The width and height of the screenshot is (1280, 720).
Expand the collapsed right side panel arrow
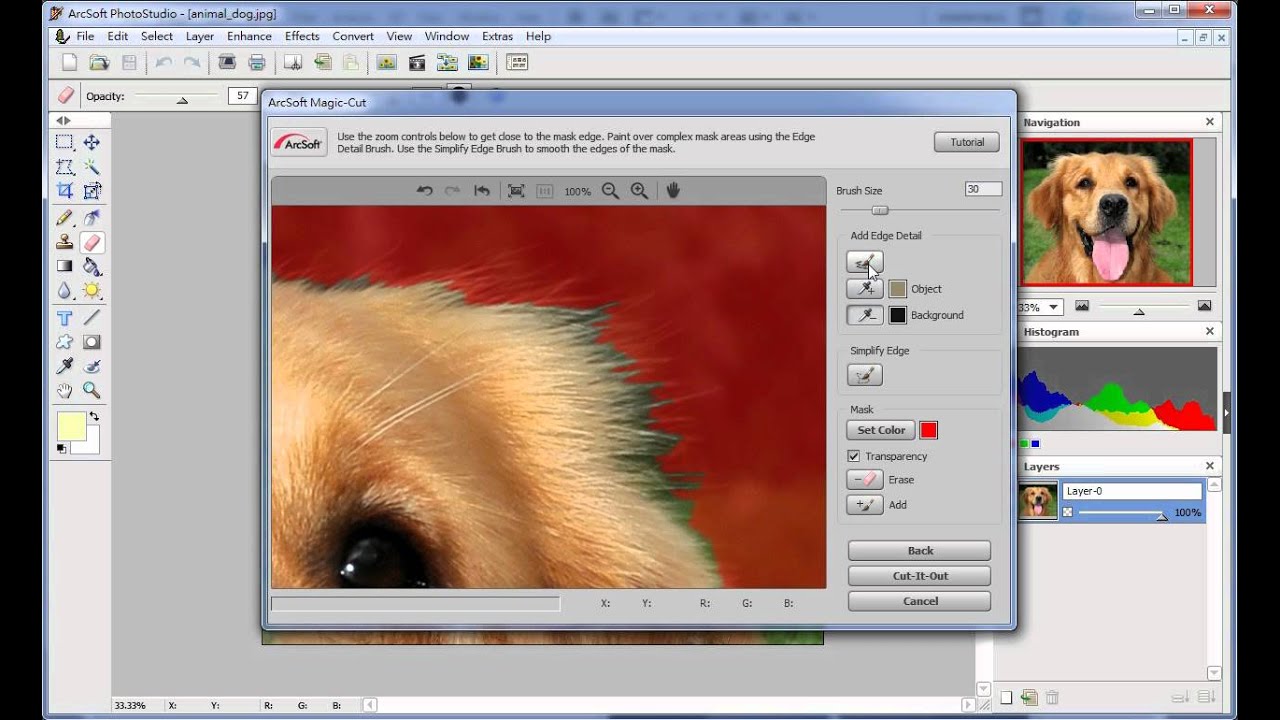[x=1226, y=412]
